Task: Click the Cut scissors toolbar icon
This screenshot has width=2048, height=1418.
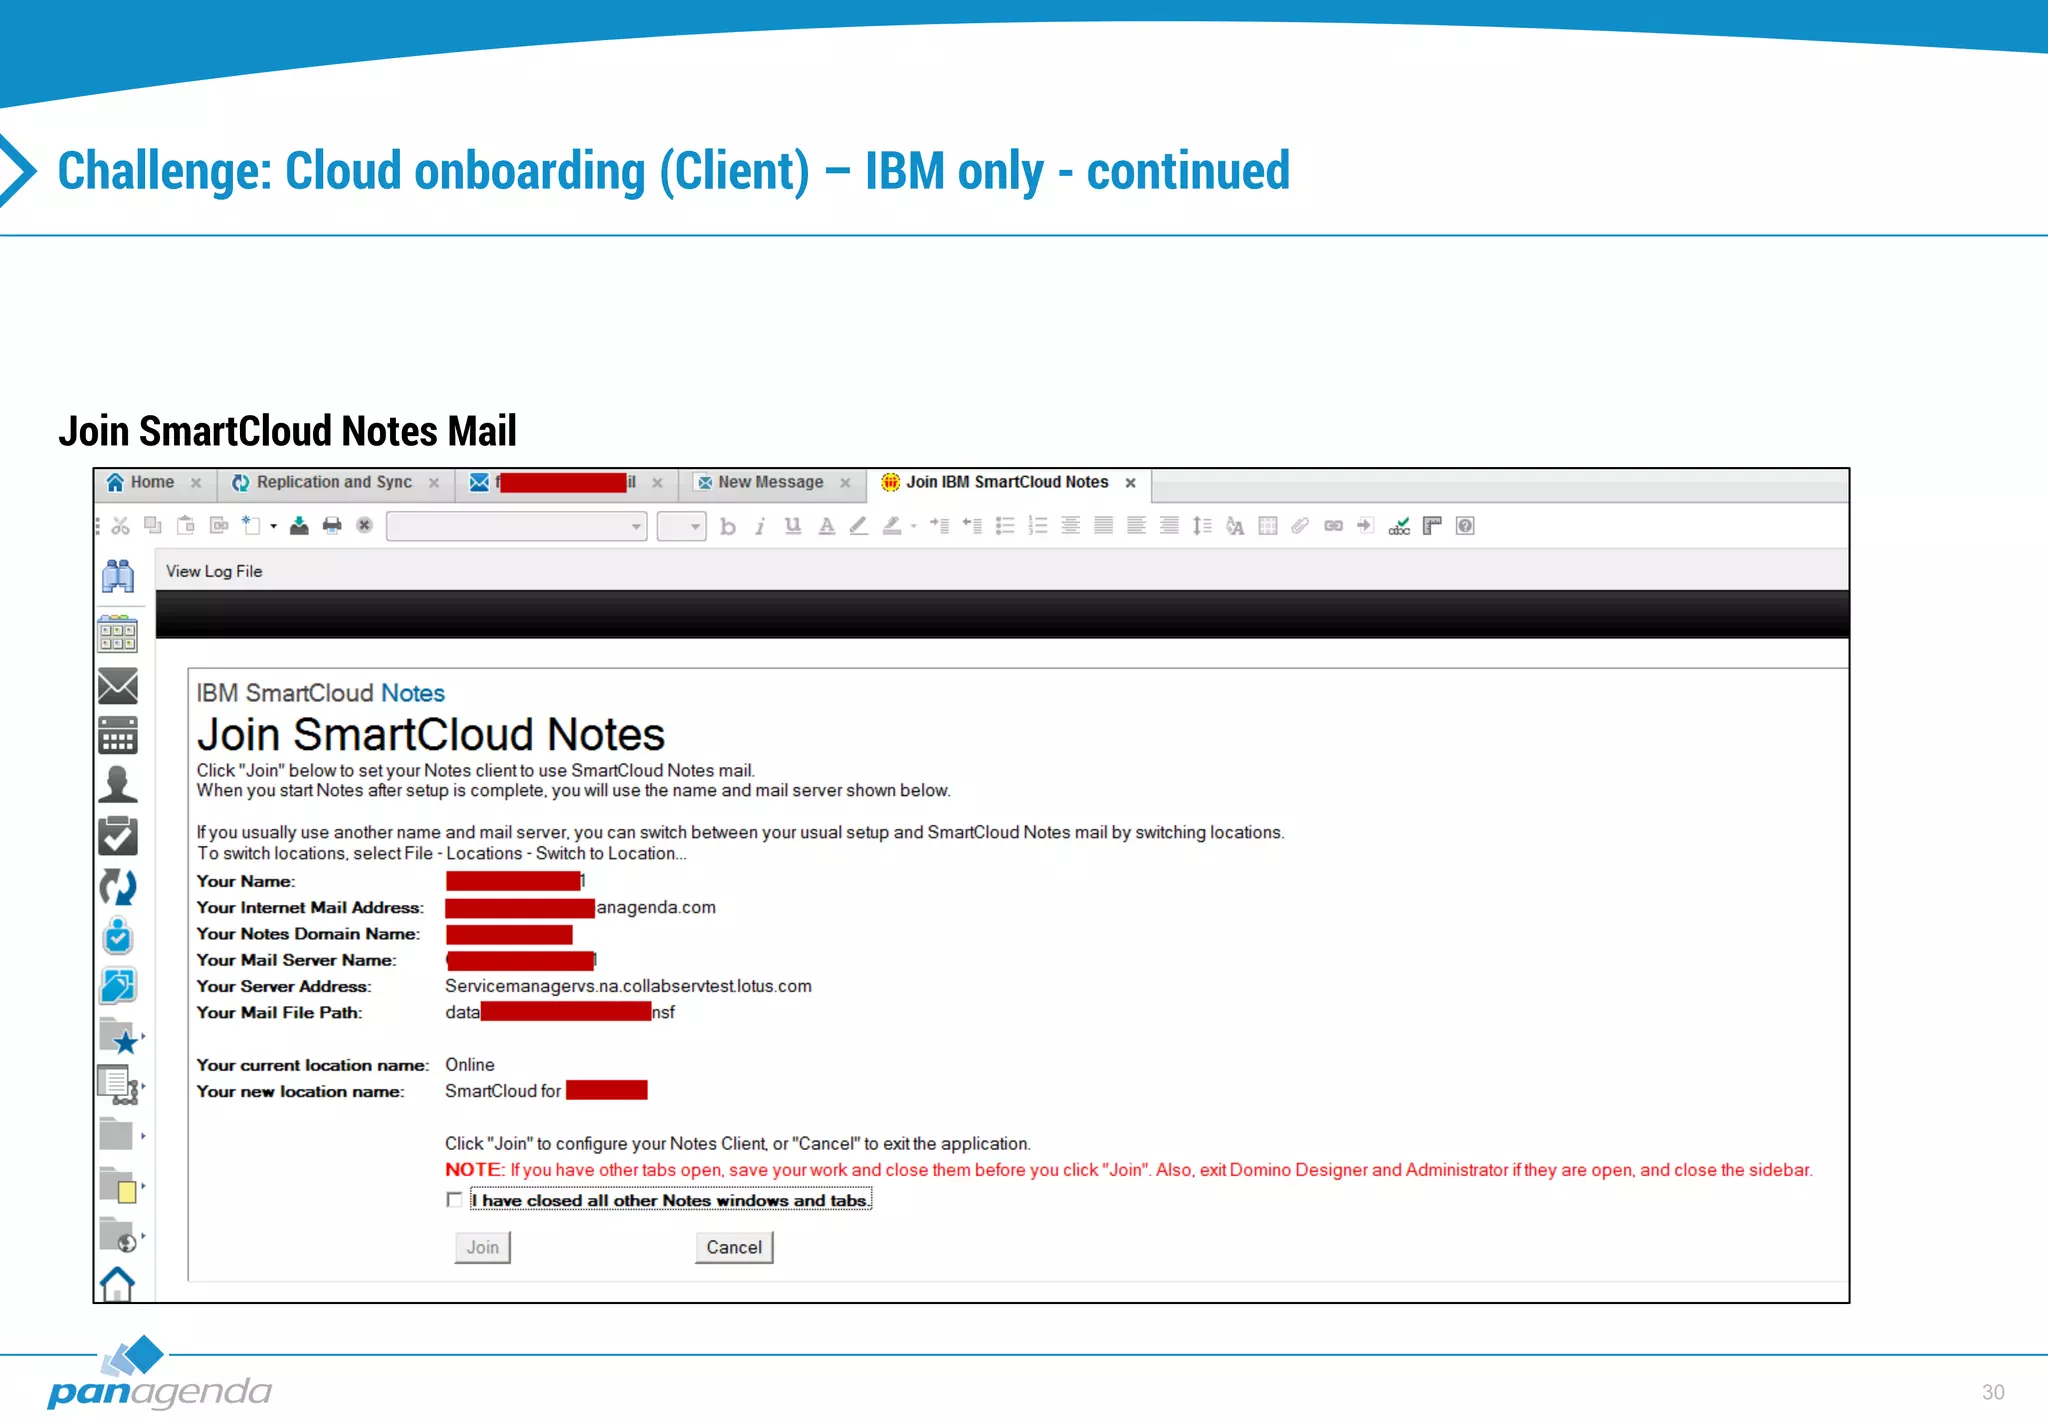Action: coord(121,526)
